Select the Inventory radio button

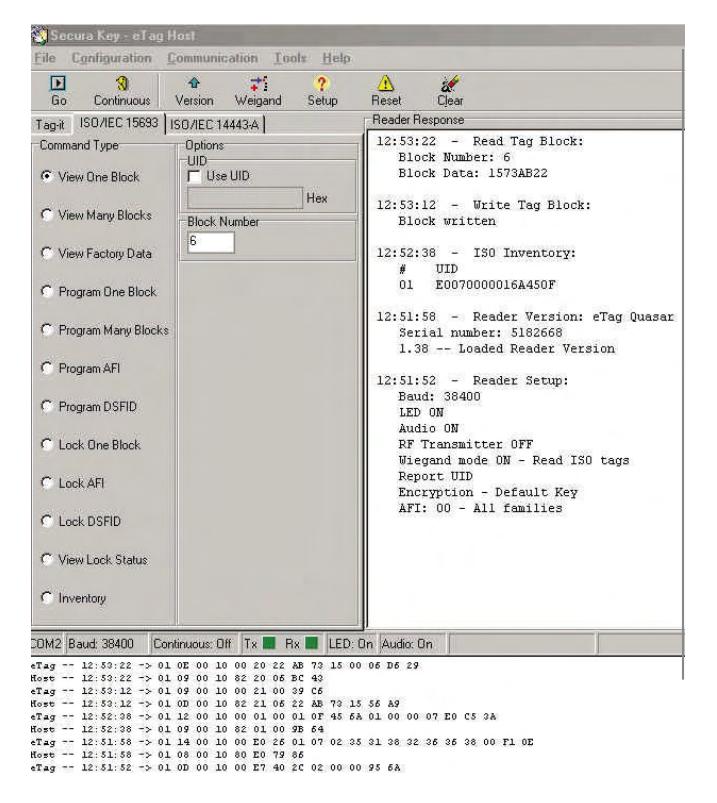(47, 598)
